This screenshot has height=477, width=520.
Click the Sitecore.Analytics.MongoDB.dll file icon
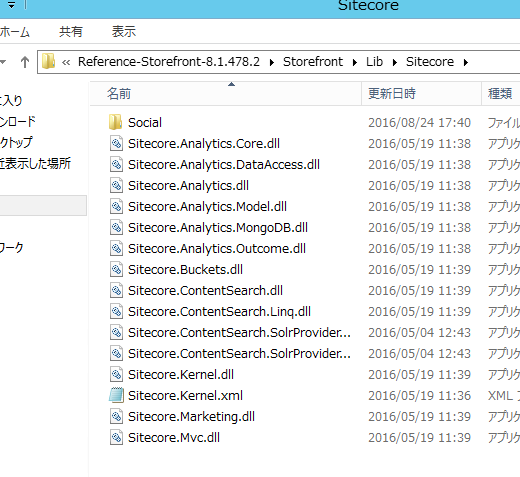[116, 228]
